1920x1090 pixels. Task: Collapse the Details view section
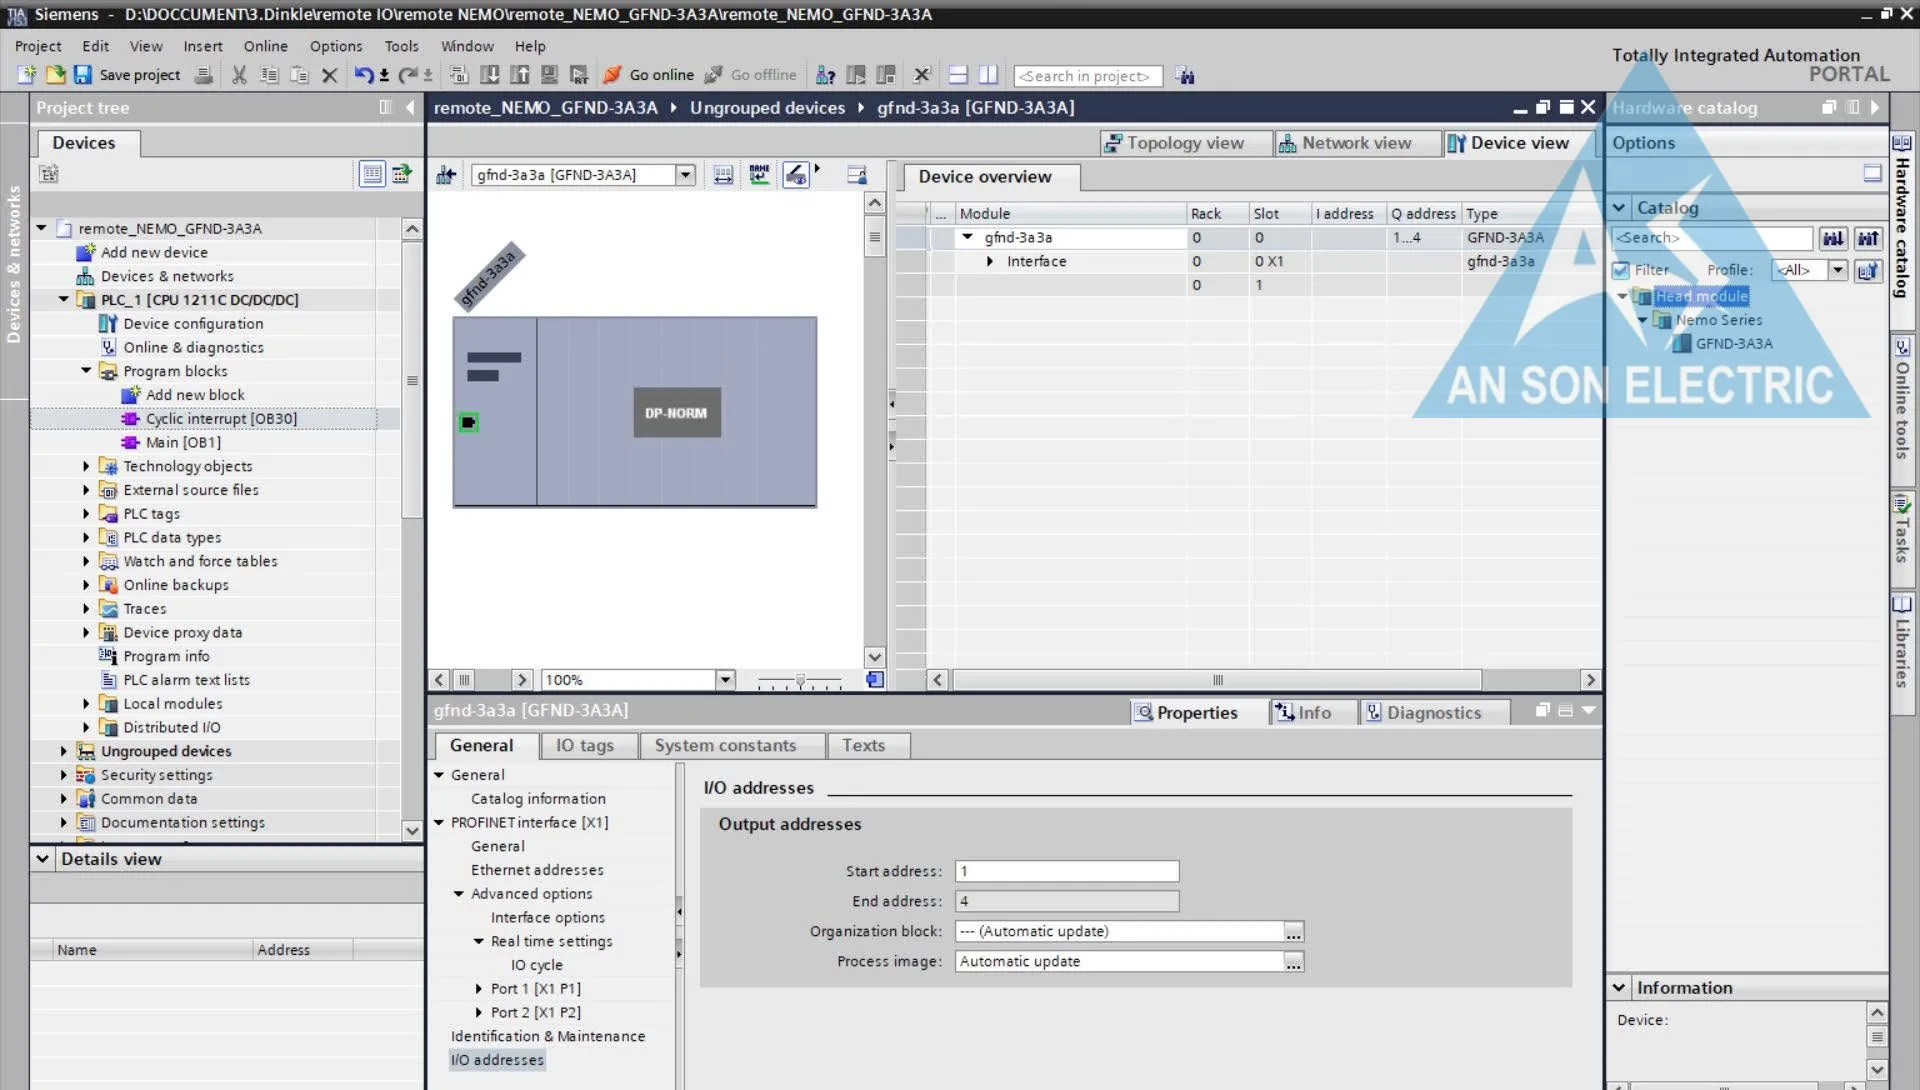(x=42, y=859)
